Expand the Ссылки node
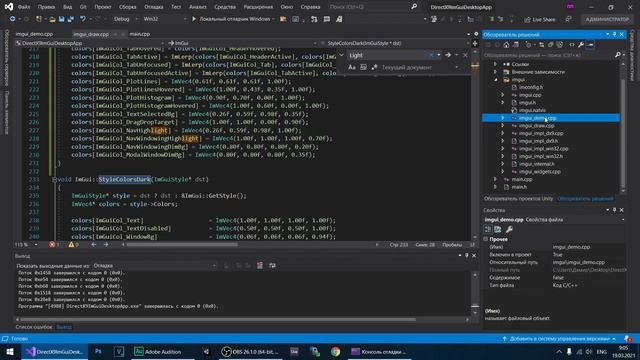640x360 pixels. 495,64
